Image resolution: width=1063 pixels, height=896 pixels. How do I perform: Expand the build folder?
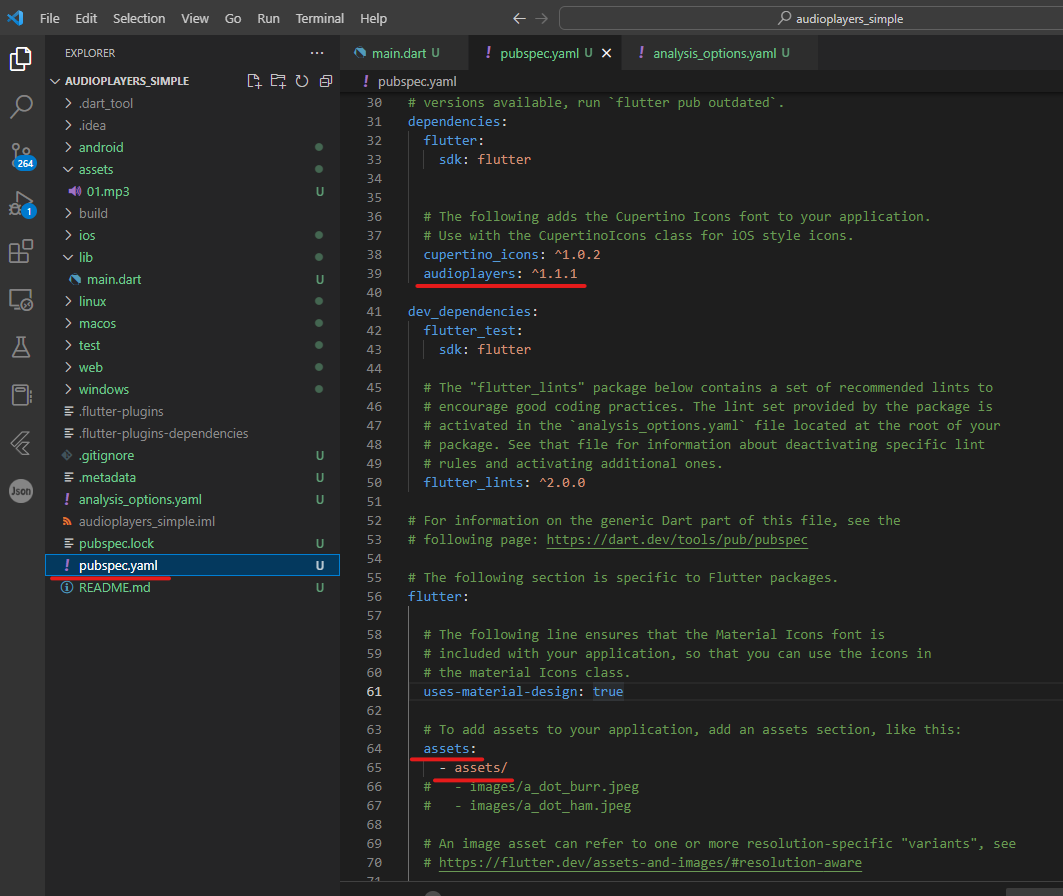tap(193, 213)
